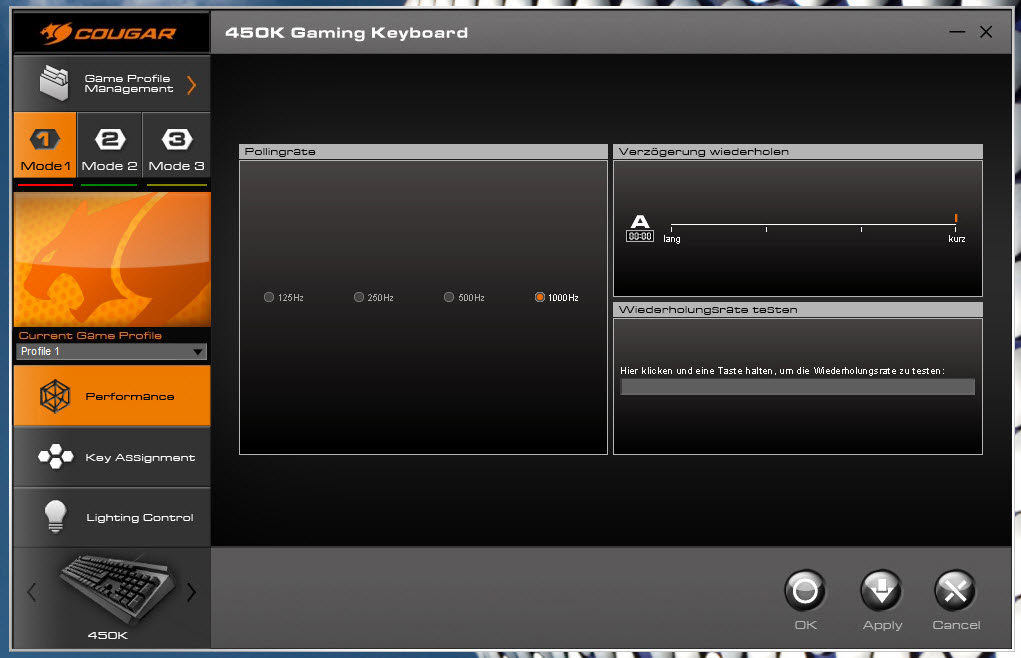Go to next device with right arrow
Viewport: 1021px width, 658px height.
191,592
